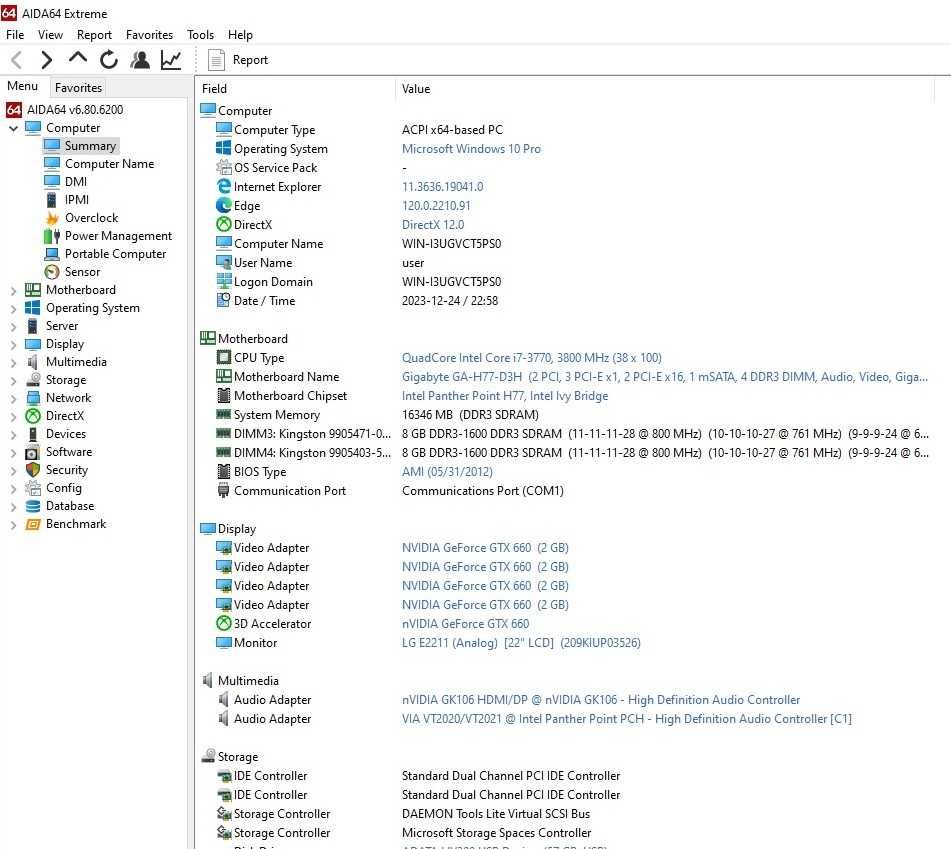Go back with the left arrow toolbar icon
This screenshot has width=951, height=849.
pyautogui.click(x=17, y=59)
